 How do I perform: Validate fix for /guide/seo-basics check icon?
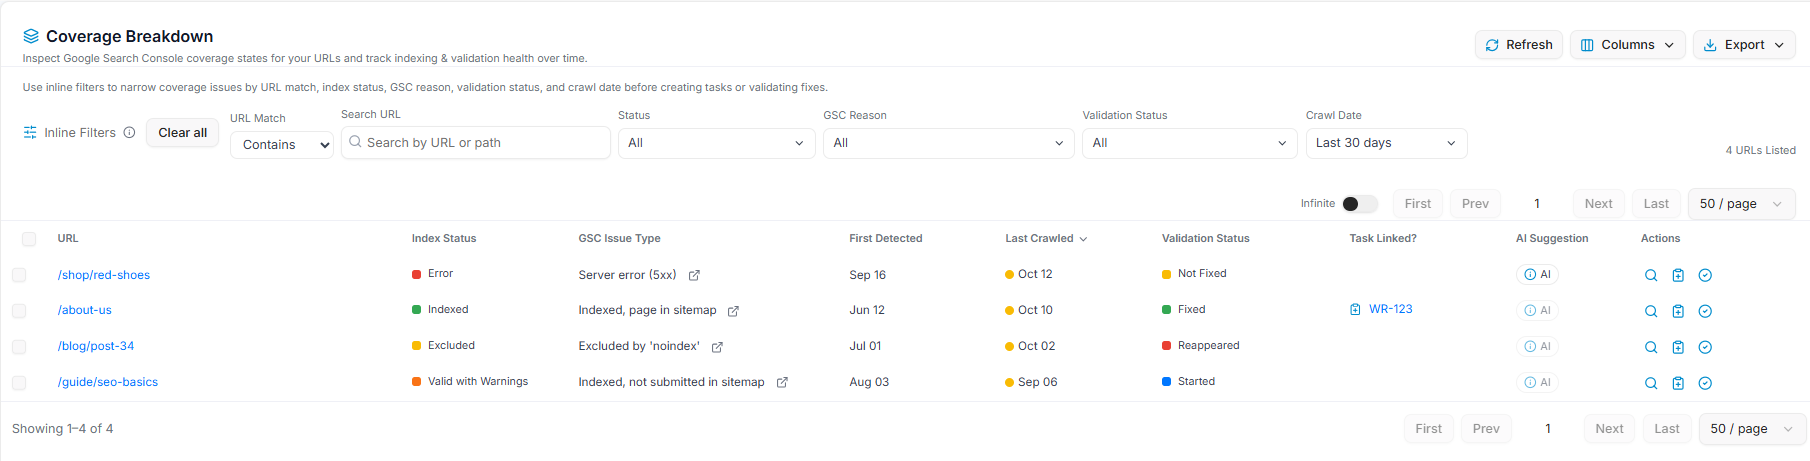pos(1705,383)
